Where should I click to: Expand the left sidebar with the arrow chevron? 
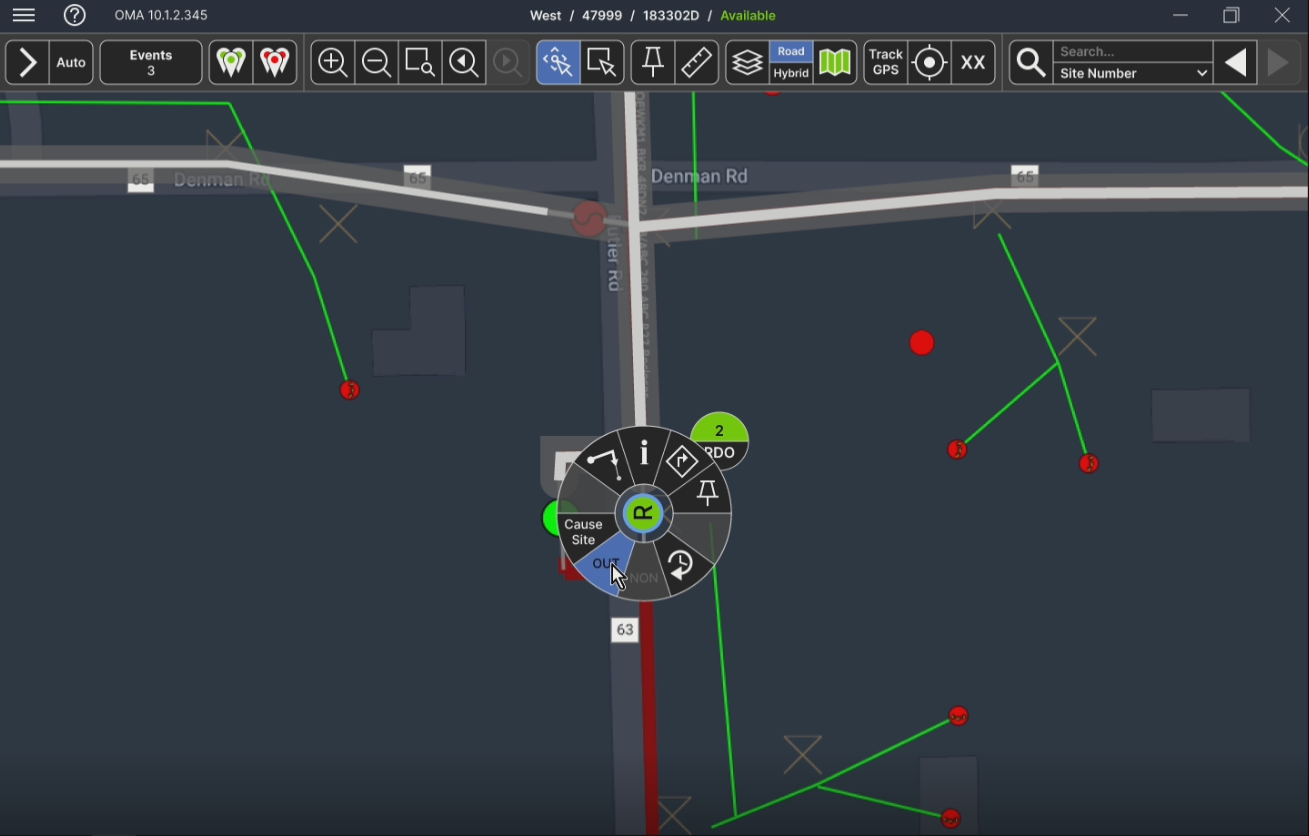(x=26, y=61)
